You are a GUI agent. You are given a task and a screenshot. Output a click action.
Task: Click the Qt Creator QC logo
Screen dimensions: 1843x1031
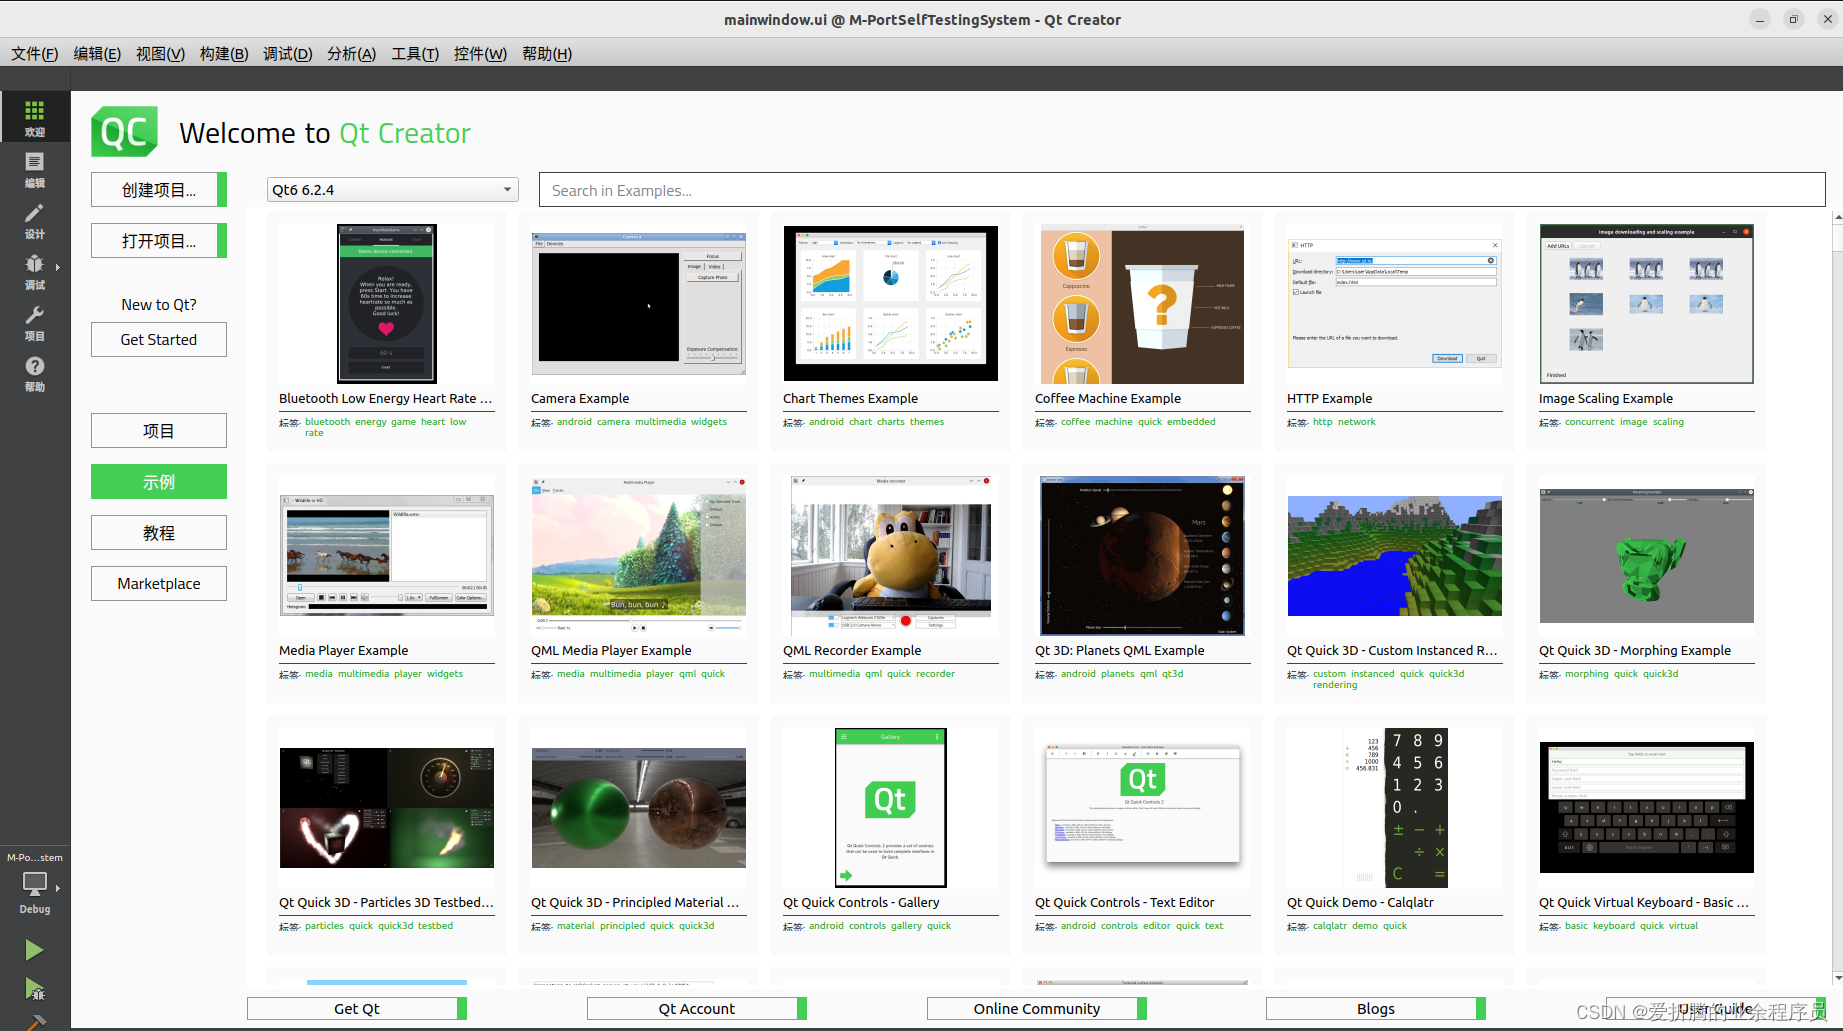pos(125,132)
